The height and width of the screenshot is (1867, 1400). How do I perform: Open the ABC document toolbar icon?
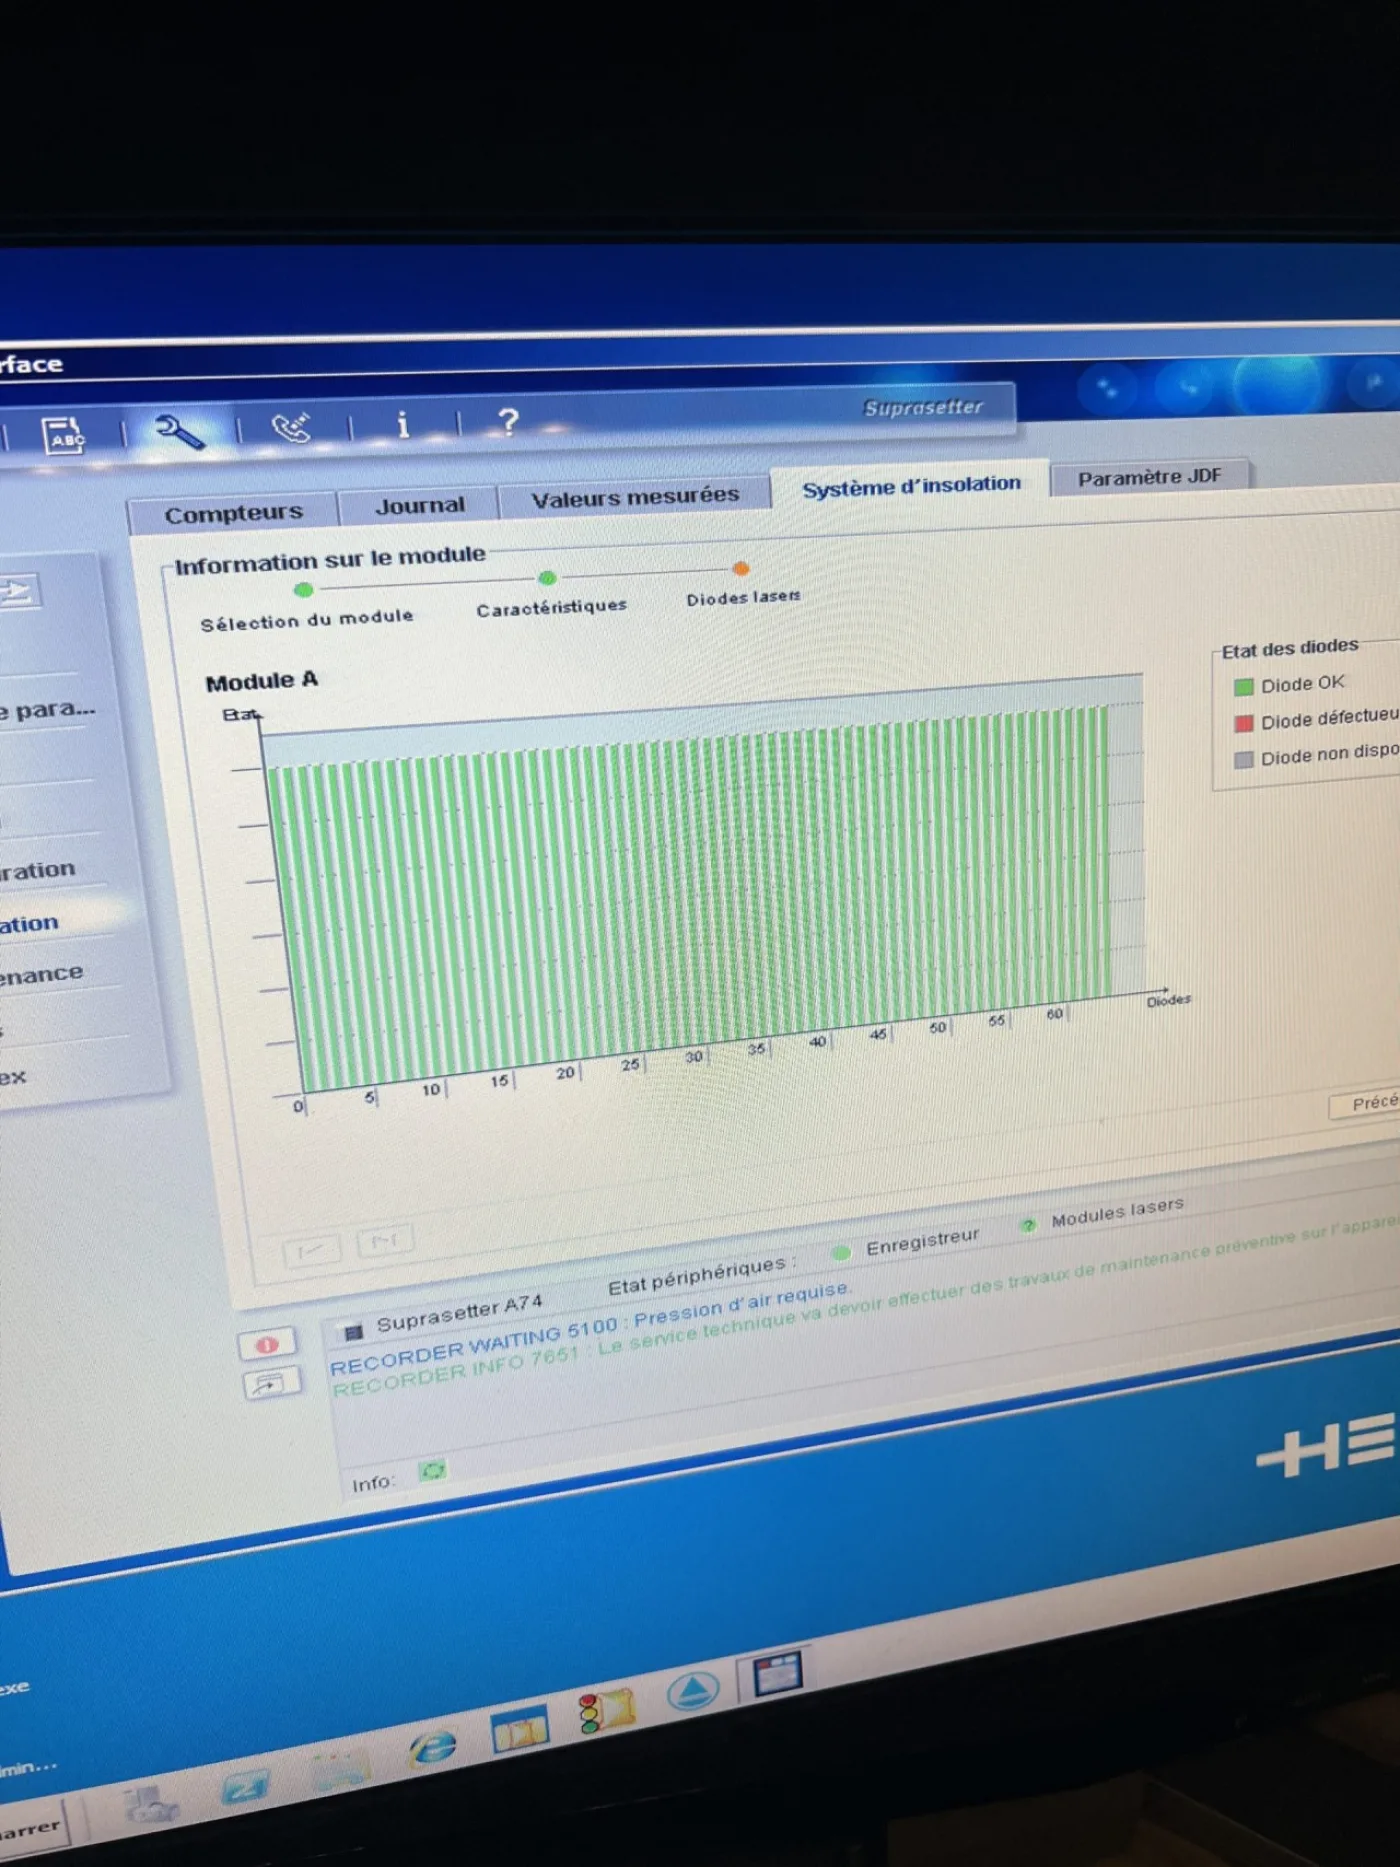[64, 436]
